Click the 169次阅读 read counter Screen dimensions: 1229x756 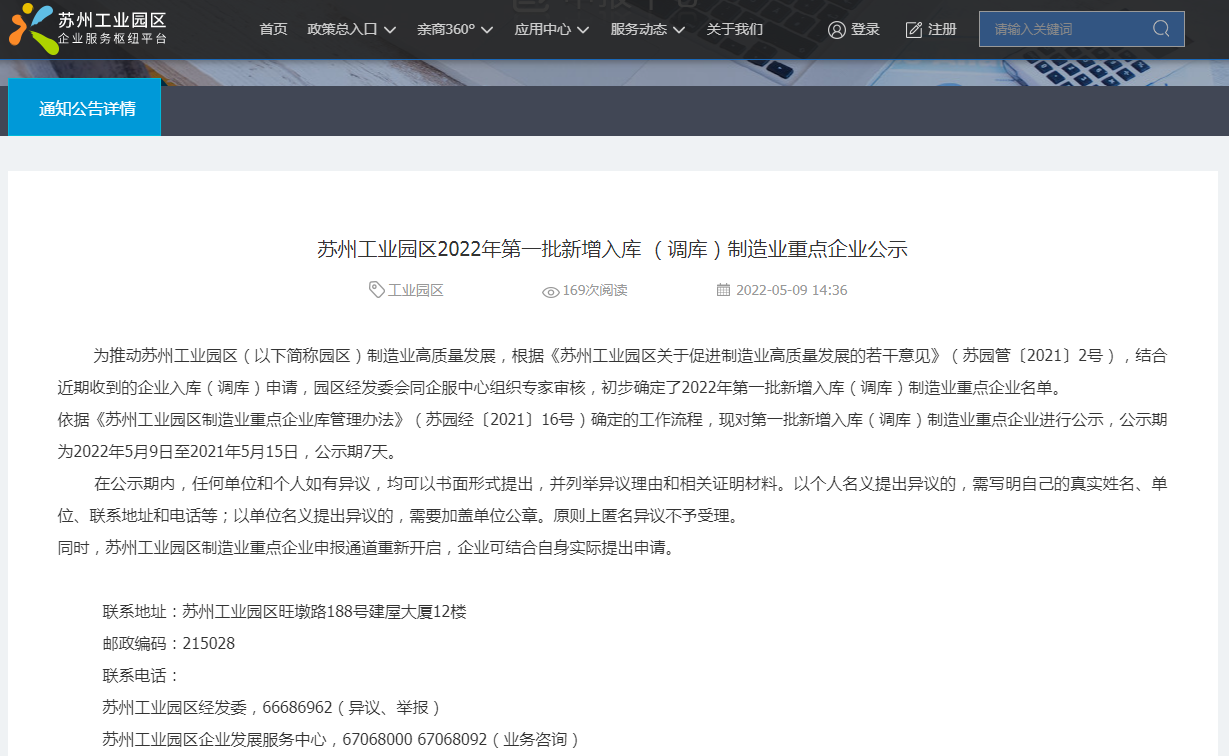point(592,291)
